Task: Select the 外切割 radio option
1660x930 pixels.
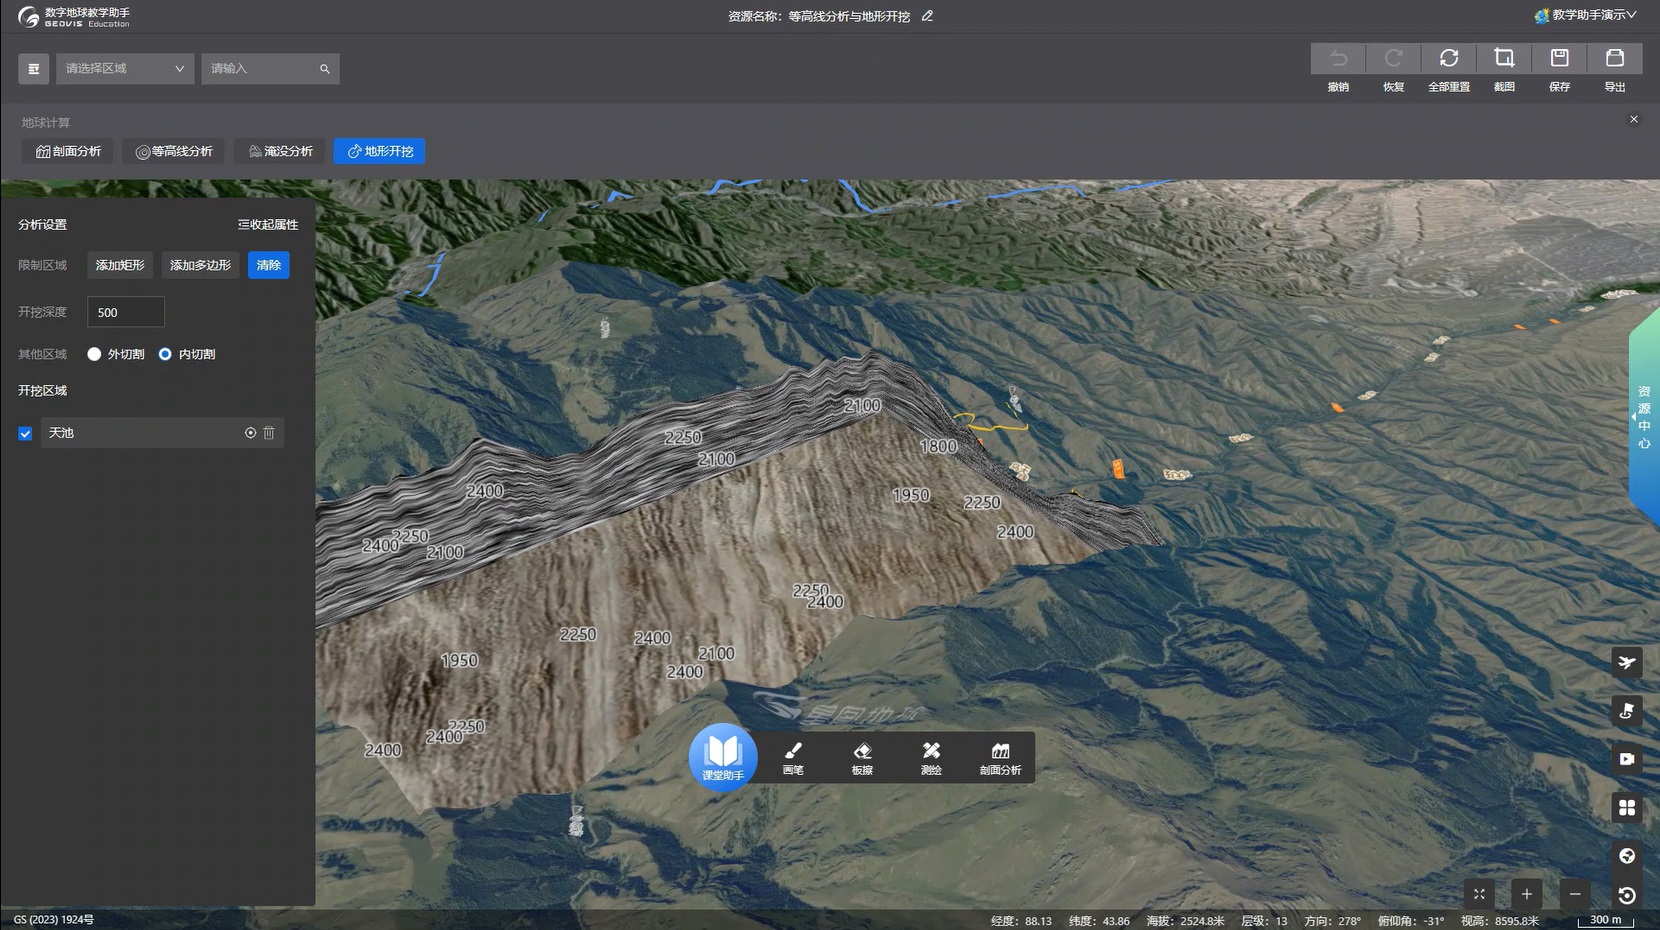Action: tap(94, 354)
